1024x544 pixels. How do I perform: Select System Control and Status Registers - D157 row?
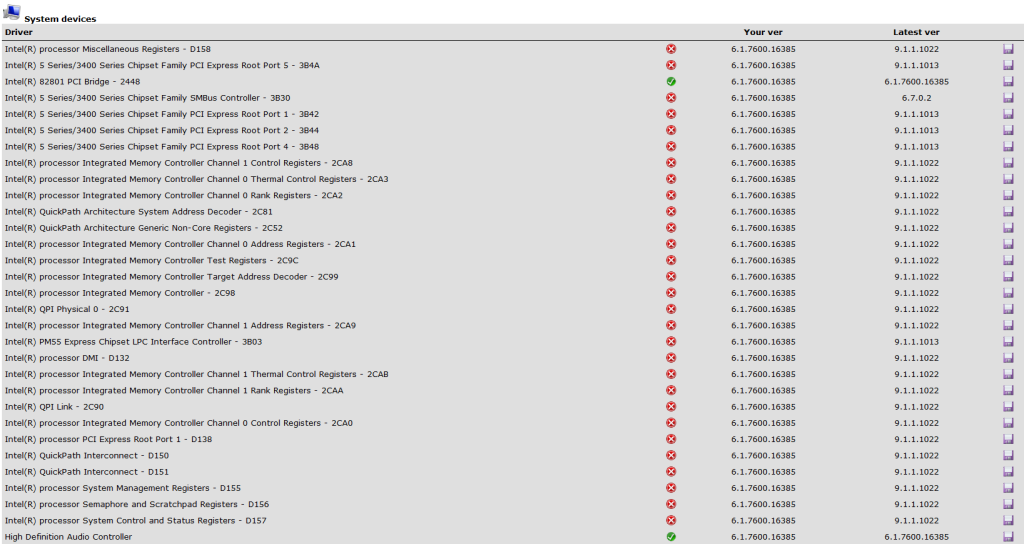(512, 520)
